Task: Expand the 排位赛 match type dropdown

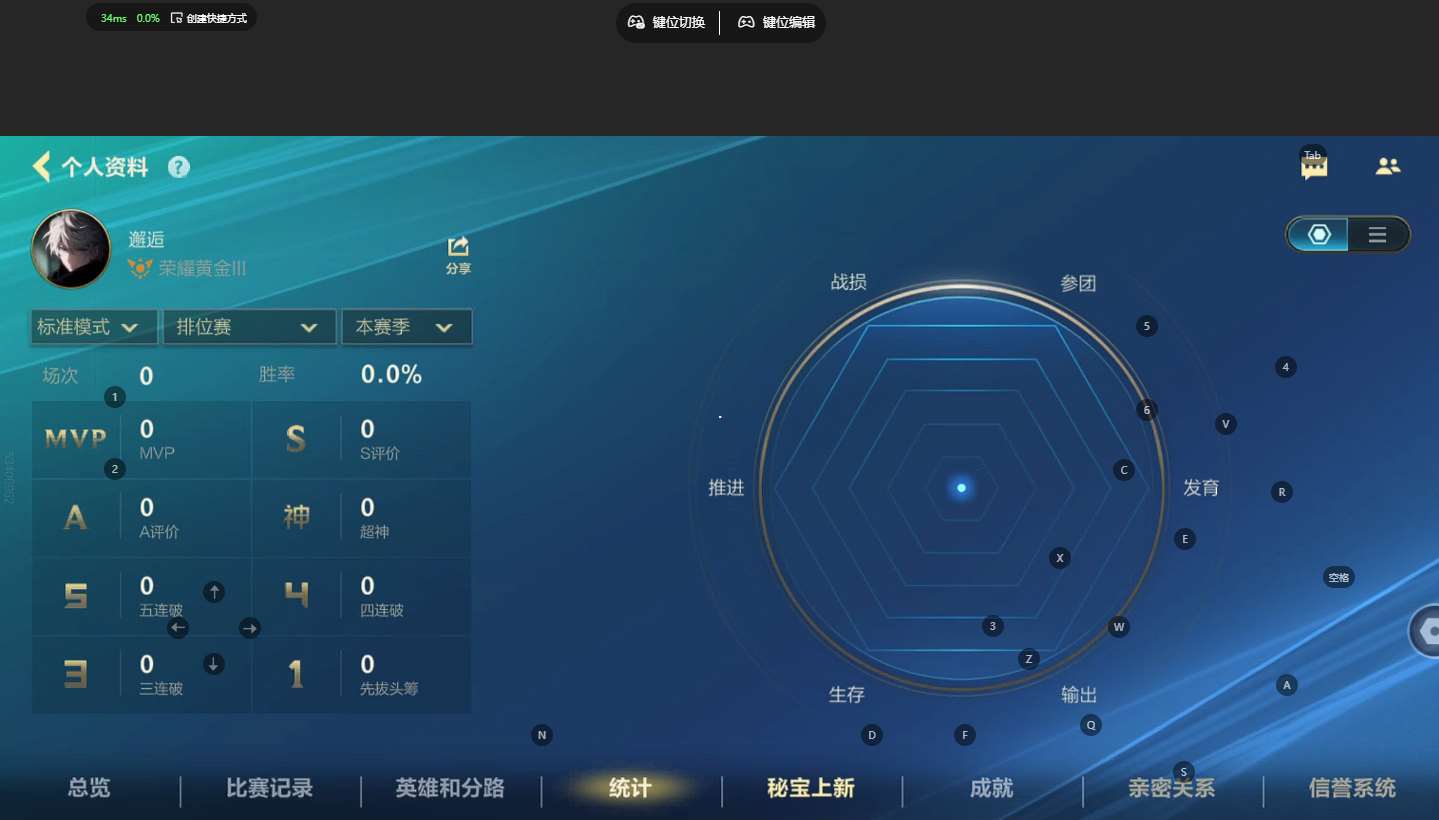Action: [249, 327]
